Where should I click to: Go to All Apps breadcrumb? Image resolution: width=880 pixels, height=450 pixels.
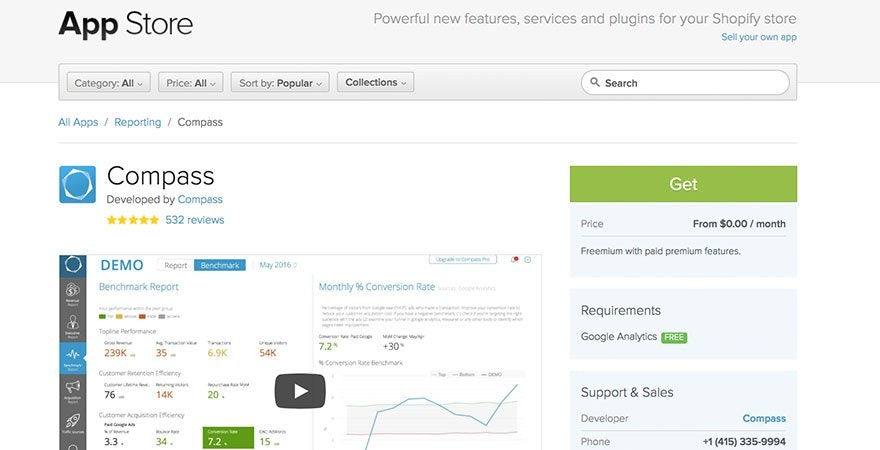click(78, 122)
